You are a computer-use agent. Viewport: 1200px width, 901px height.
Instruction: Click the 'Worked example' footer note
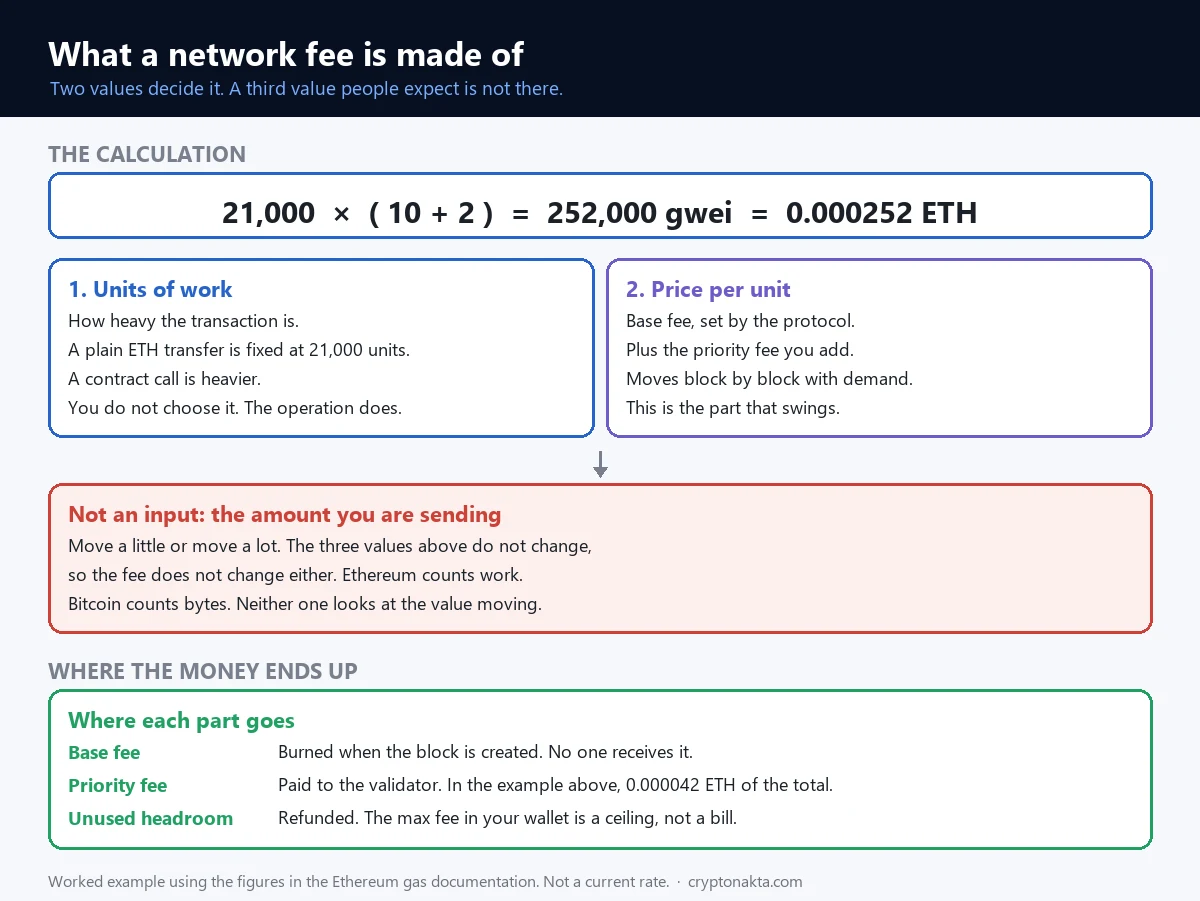(358, 882)
